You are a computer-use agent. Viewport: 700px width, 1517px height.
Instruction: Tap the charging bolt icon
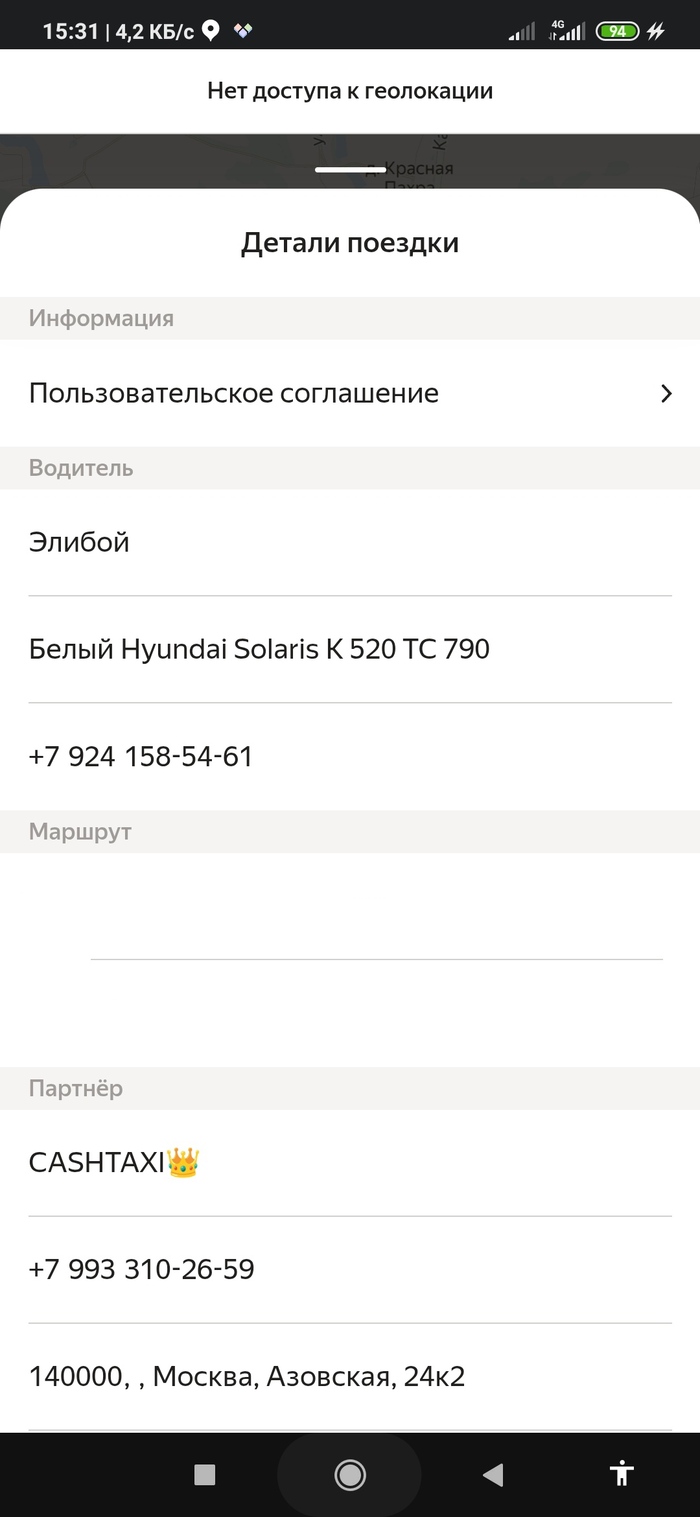click(x=656, y=31)
